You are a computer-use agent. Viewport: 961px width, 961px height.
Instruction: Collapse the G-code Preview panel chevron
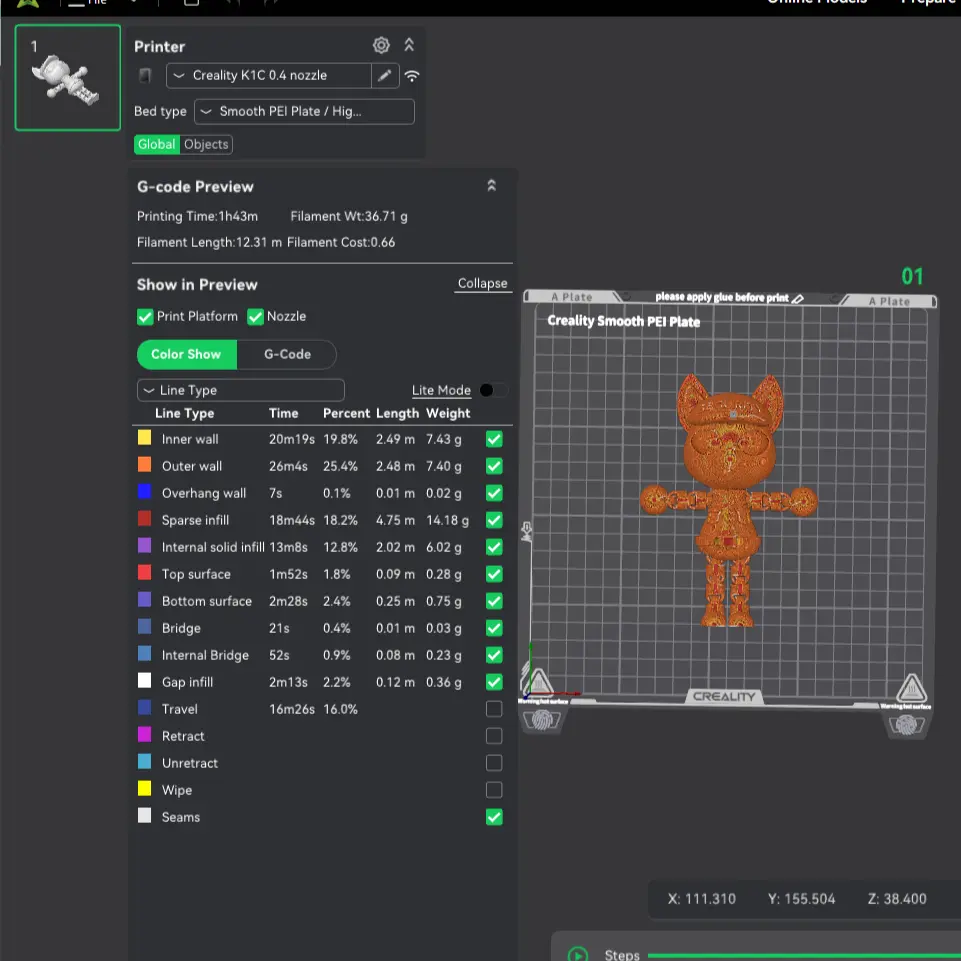pyautogui.click(x=491, y=186)
